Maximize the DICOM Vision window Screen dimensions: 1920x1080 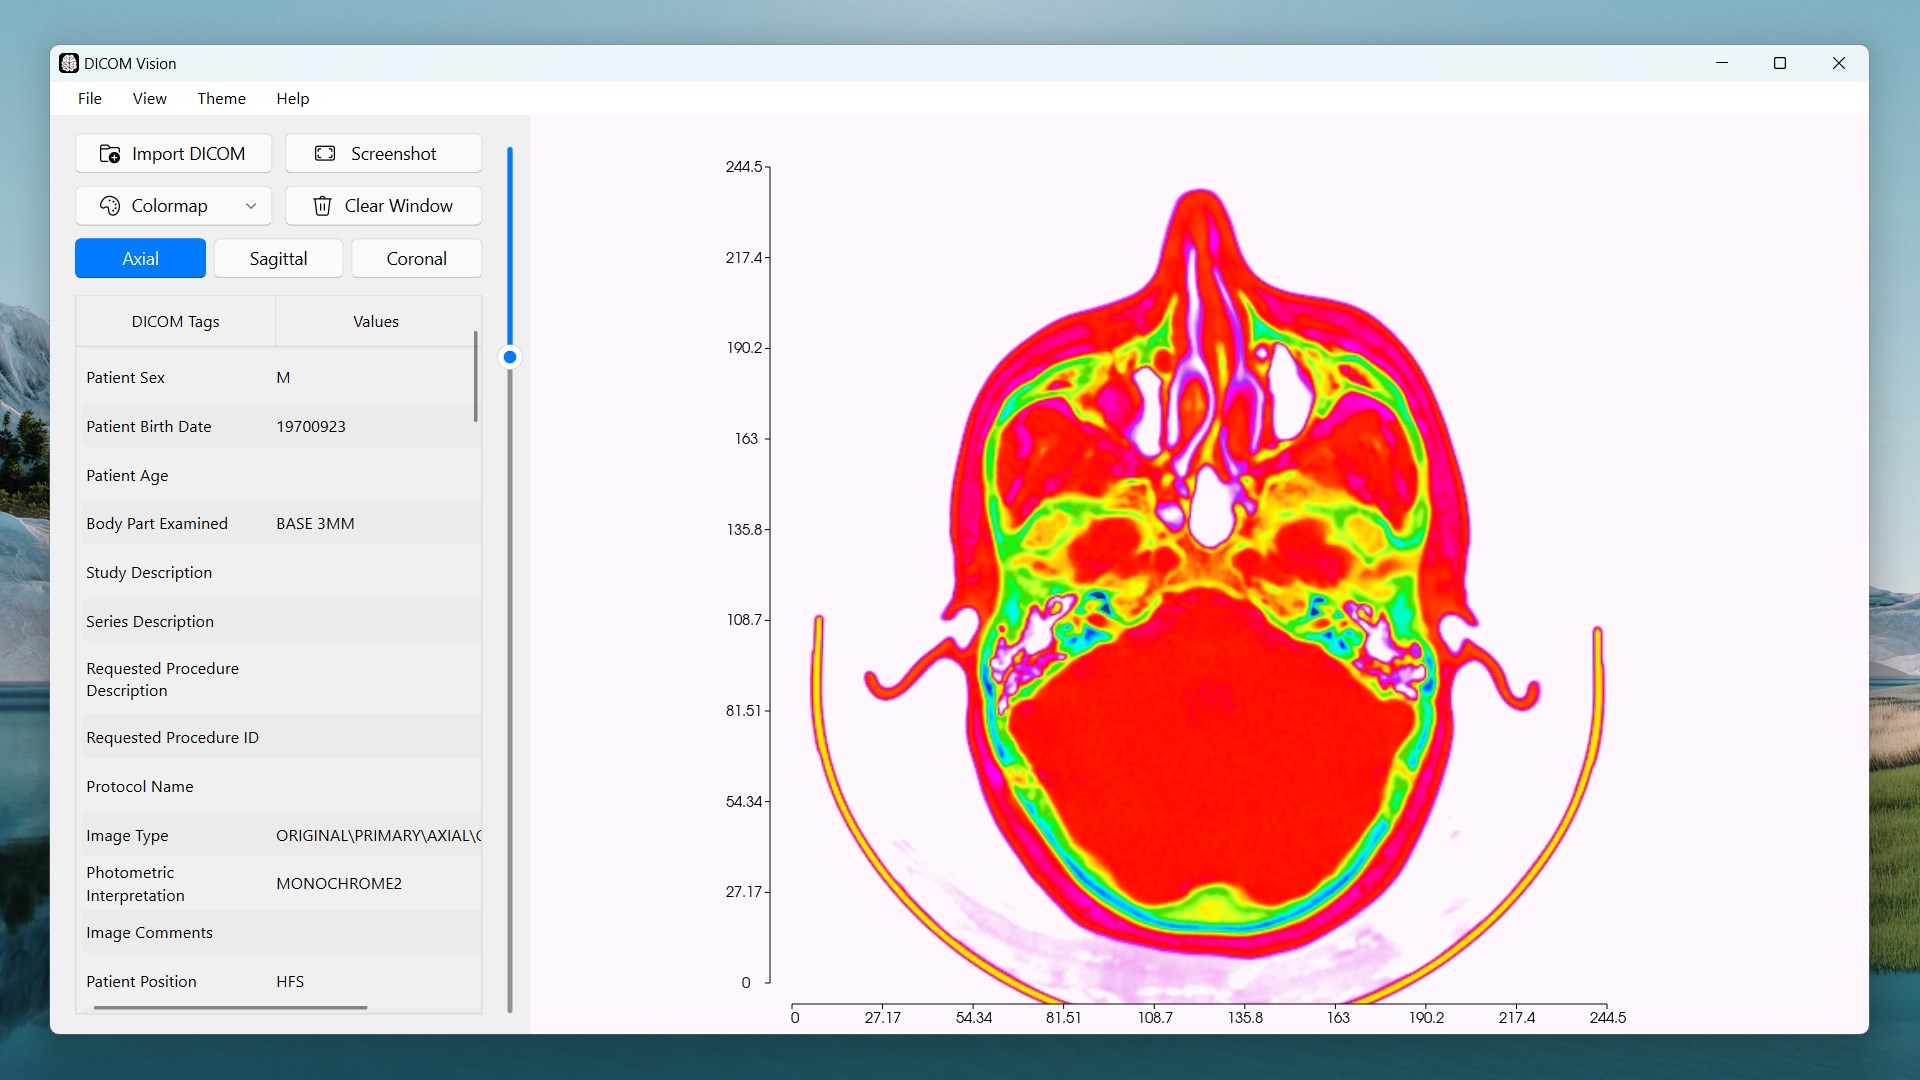pos(1780,63)
